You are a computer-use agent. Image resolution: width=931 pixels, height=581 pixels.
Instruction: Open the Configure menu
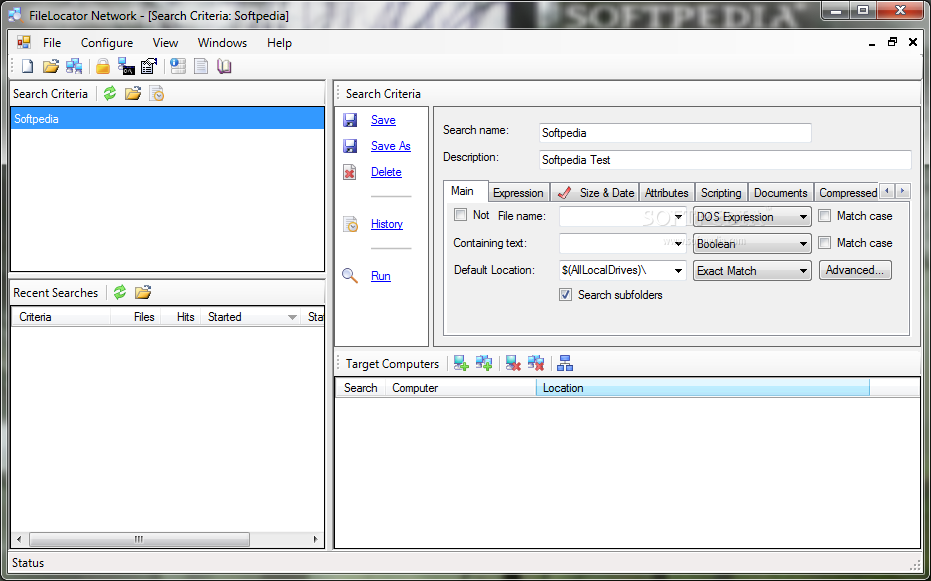pos(107,43)
